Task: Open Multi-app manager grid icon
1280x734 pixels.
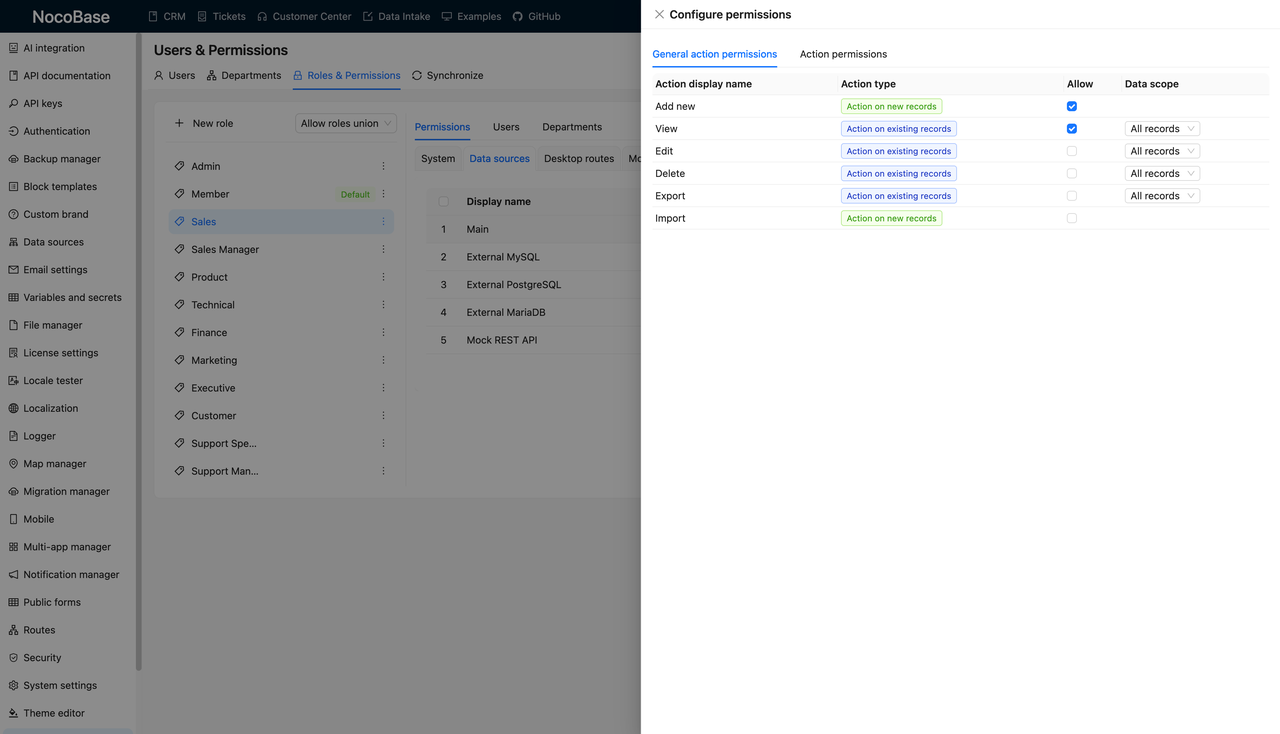Action: click(x=13, y=547)
